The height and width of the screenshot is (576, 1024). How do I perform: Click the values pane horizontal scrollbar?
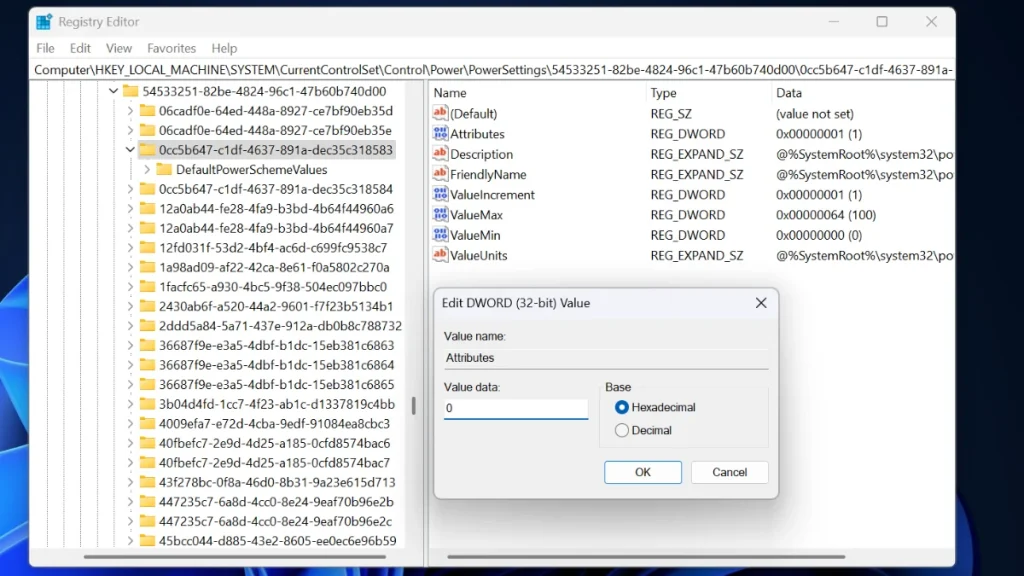pyautogui.click(x=646, y=557)
